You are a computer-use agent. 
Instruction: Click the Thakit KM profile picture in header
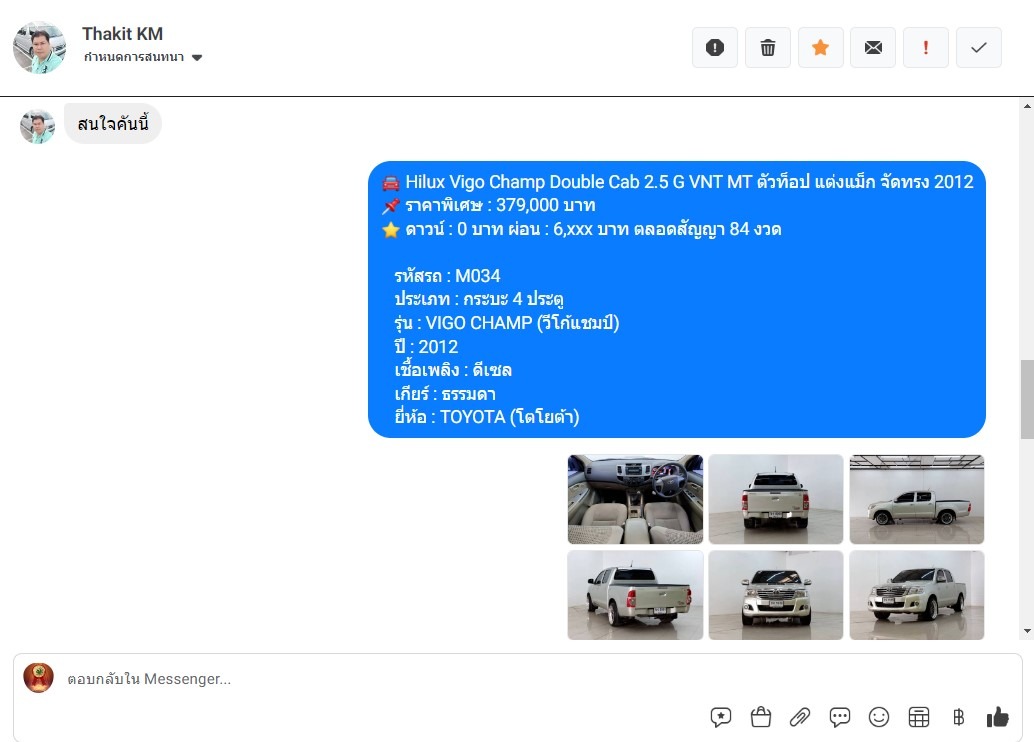point(40,47)
